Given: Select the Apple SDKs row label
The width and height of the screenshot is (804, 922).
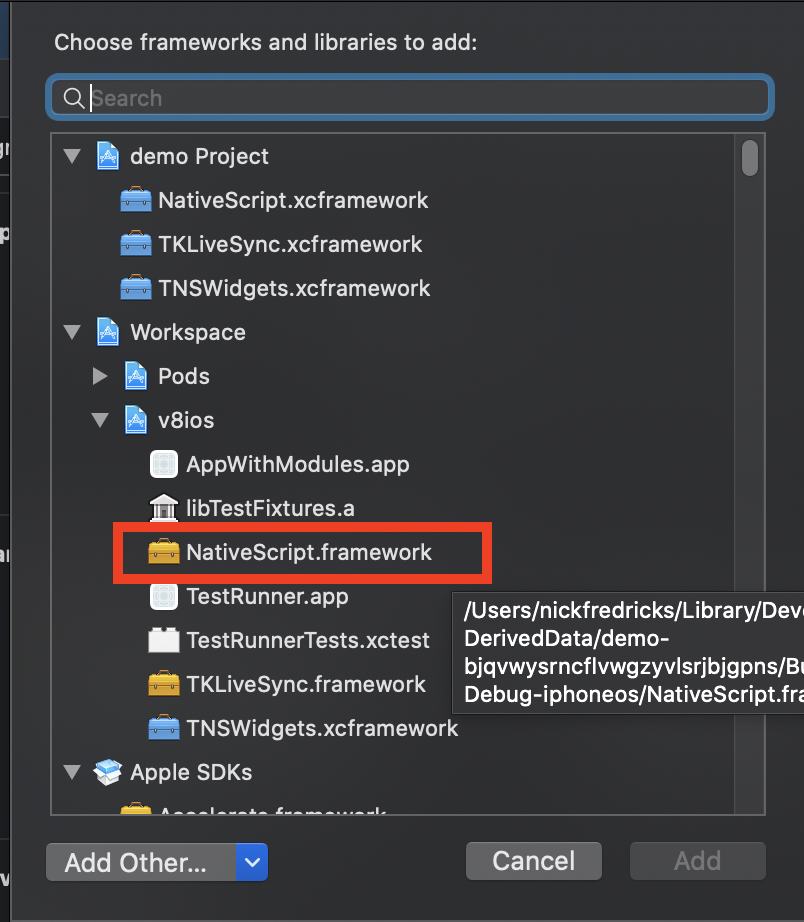Looking at the screenshot, I should click(191, 773).
